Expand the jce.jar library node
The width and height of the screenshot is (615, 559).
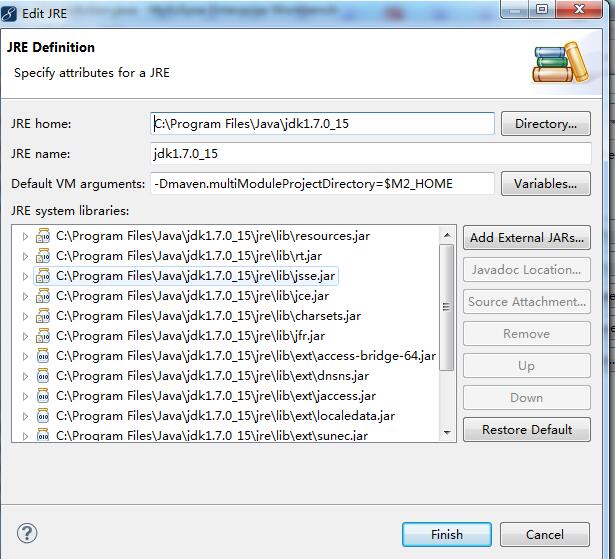pos(25,296)
